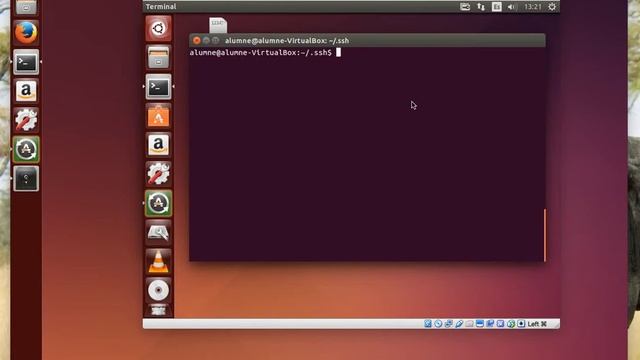
Task: Open System Settings in the VM launcher
Action: (x=158, y=174)
